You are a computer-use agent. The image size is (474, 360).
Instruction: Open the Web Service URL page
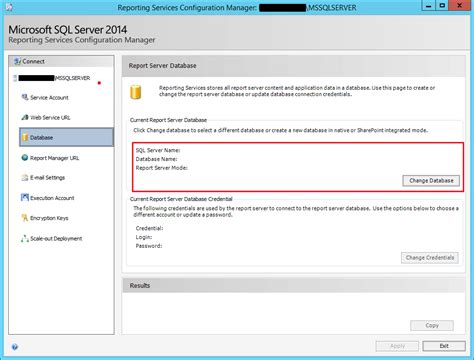50,118
